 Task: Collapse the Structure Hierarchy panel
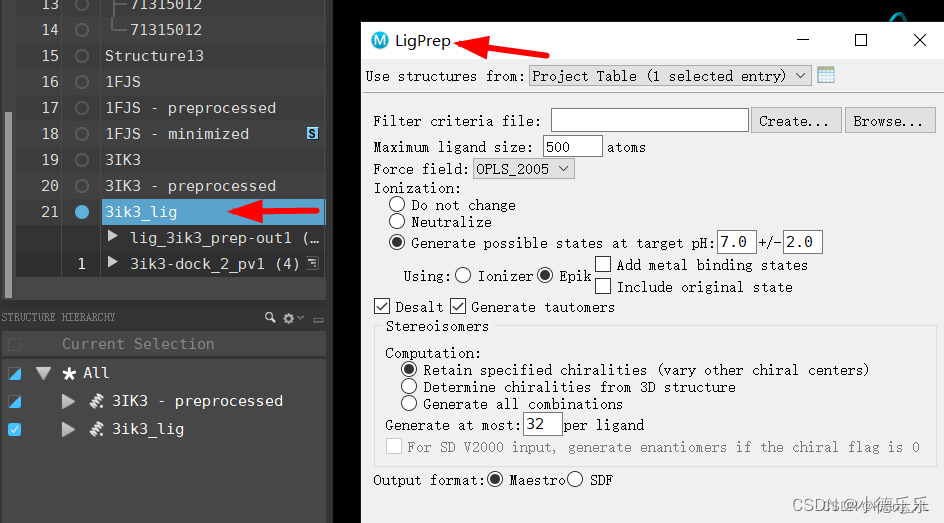pyautogui.click(x=318, y=320)
